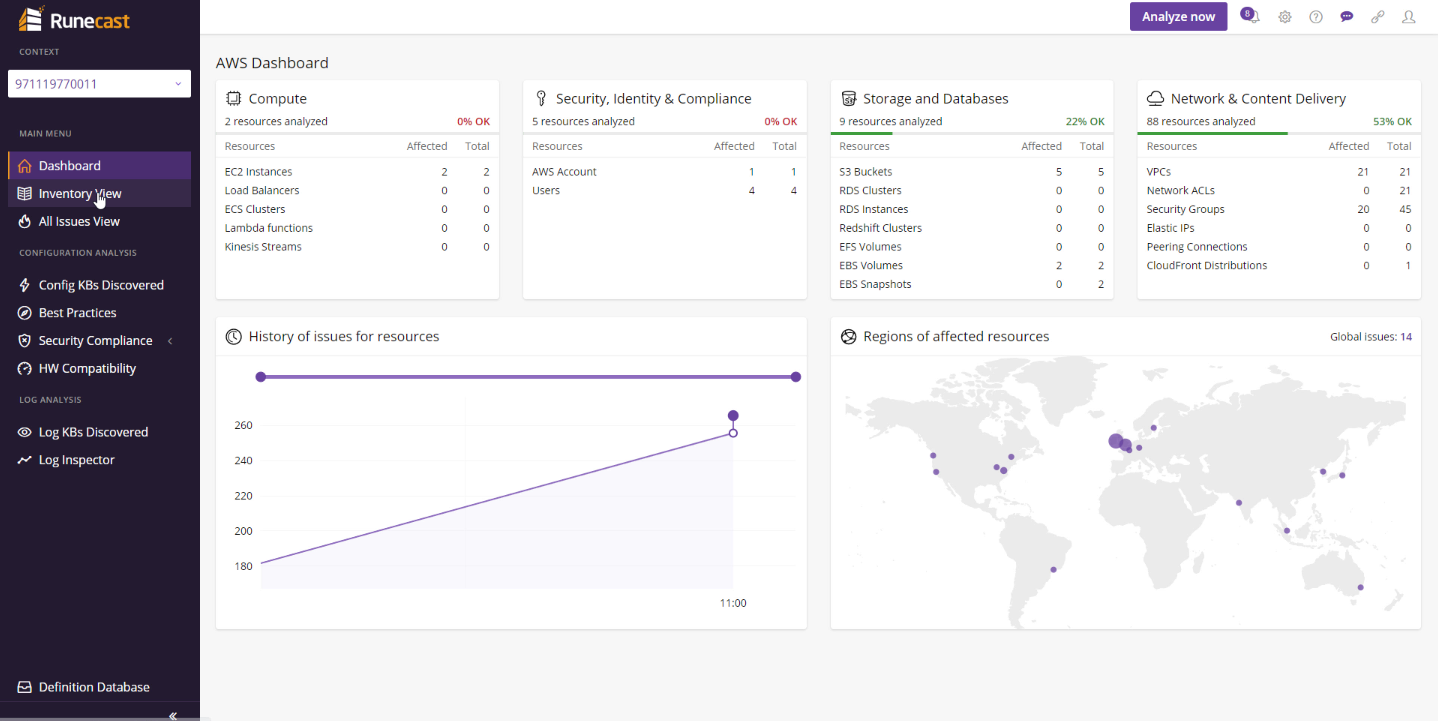Click the eye icon beside Log KBs Discovered
The image size is (1438, 721).
(25, 433)
